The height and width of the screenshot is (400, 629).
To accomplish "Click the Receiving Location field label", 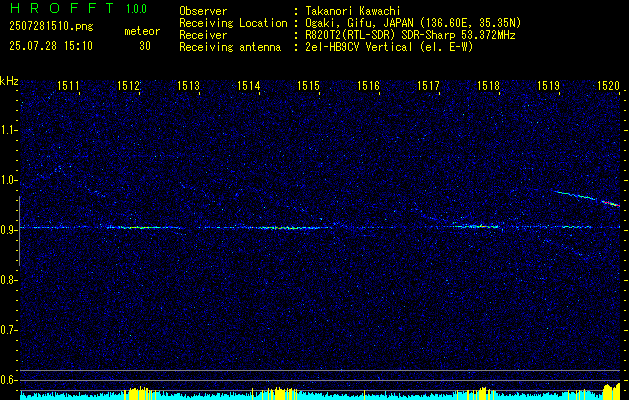I will (x=233, y=23).
